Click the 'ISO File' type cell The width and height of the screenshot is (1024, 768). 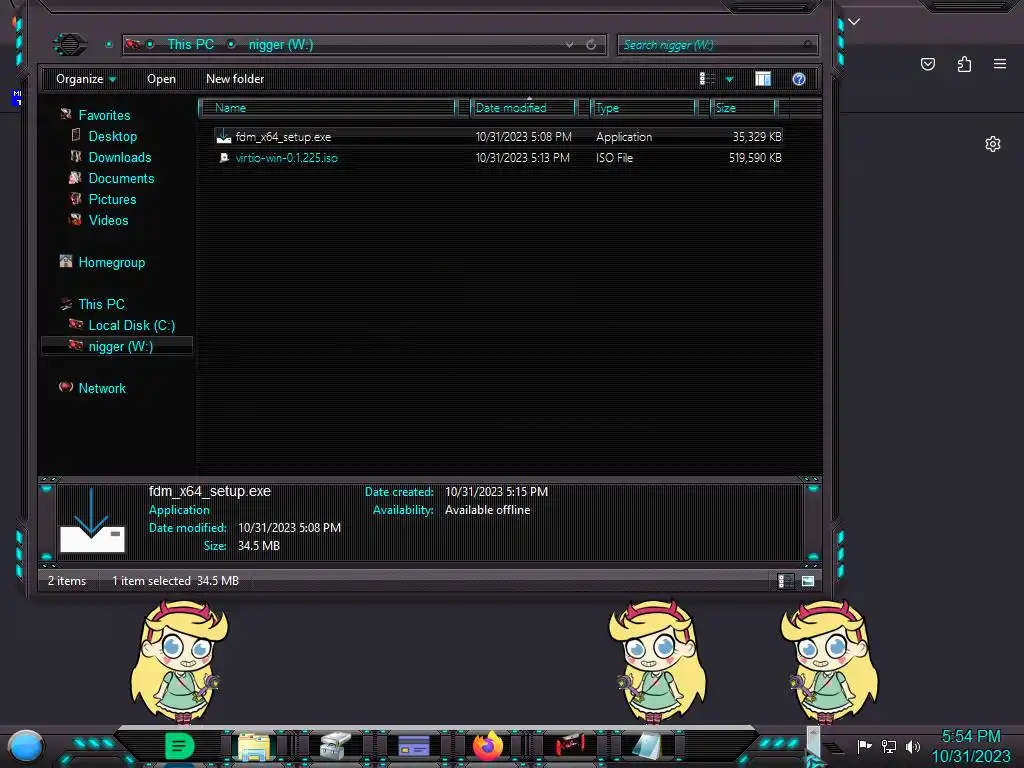pos(614,157)
